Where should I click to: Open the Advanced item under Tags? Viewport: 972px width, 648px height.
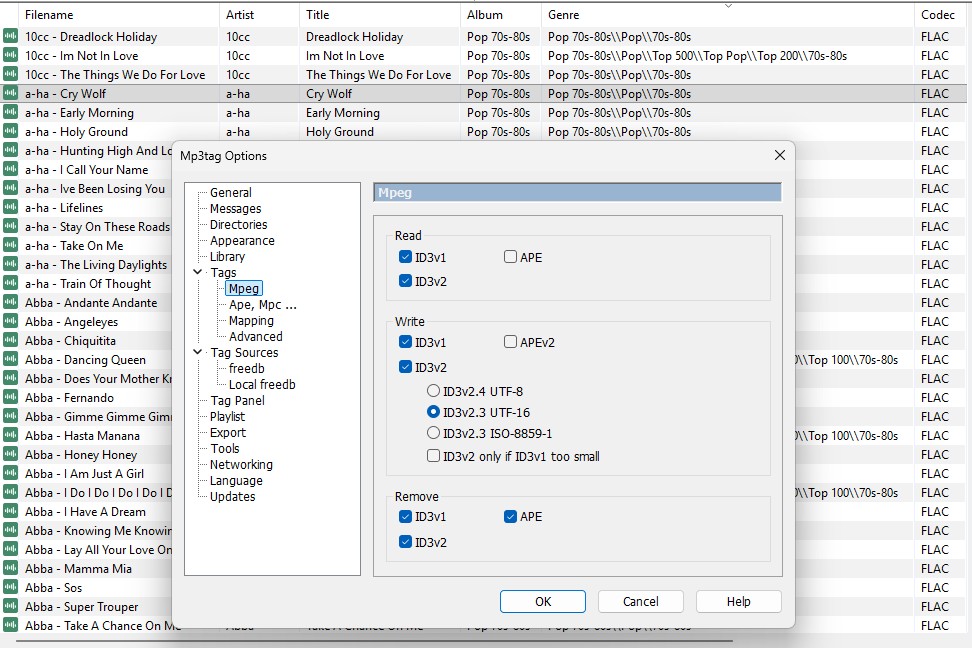click(255, 337)
